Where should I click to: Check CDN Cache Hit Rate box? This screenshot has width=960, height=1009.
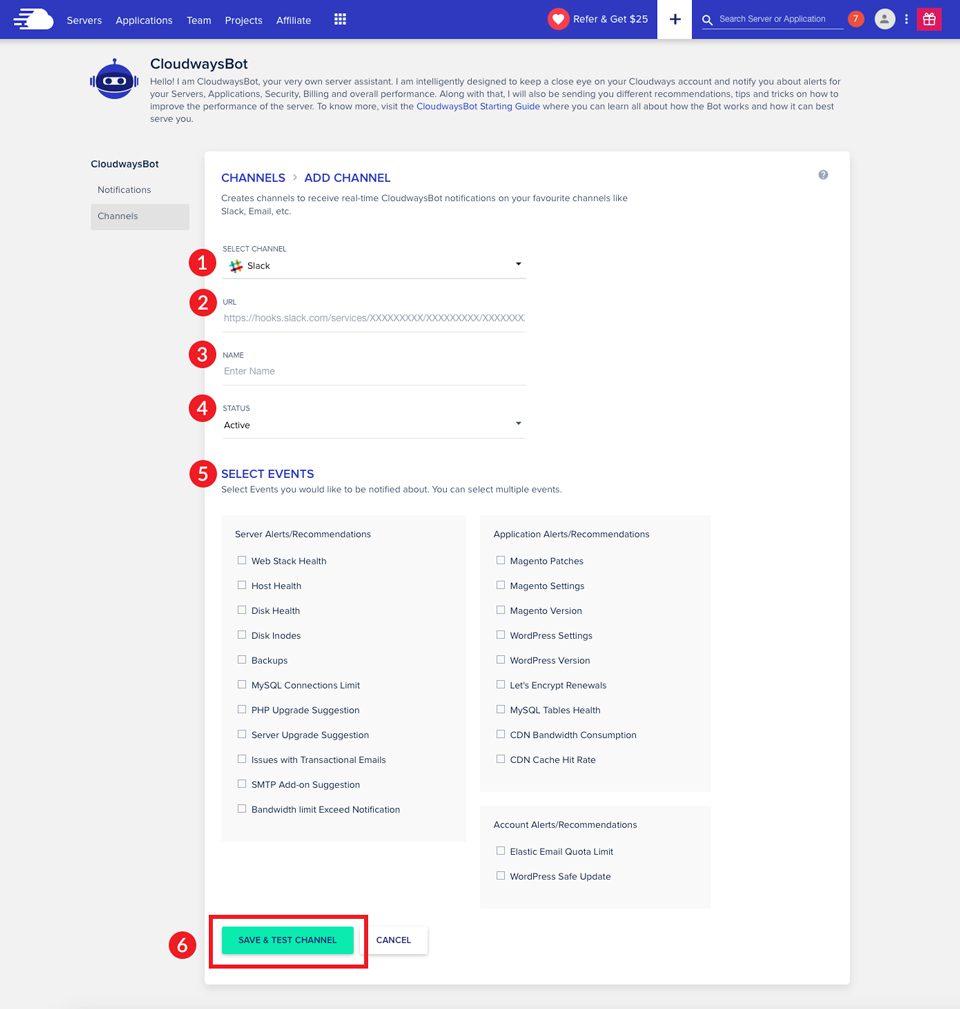tap(501, 759)
